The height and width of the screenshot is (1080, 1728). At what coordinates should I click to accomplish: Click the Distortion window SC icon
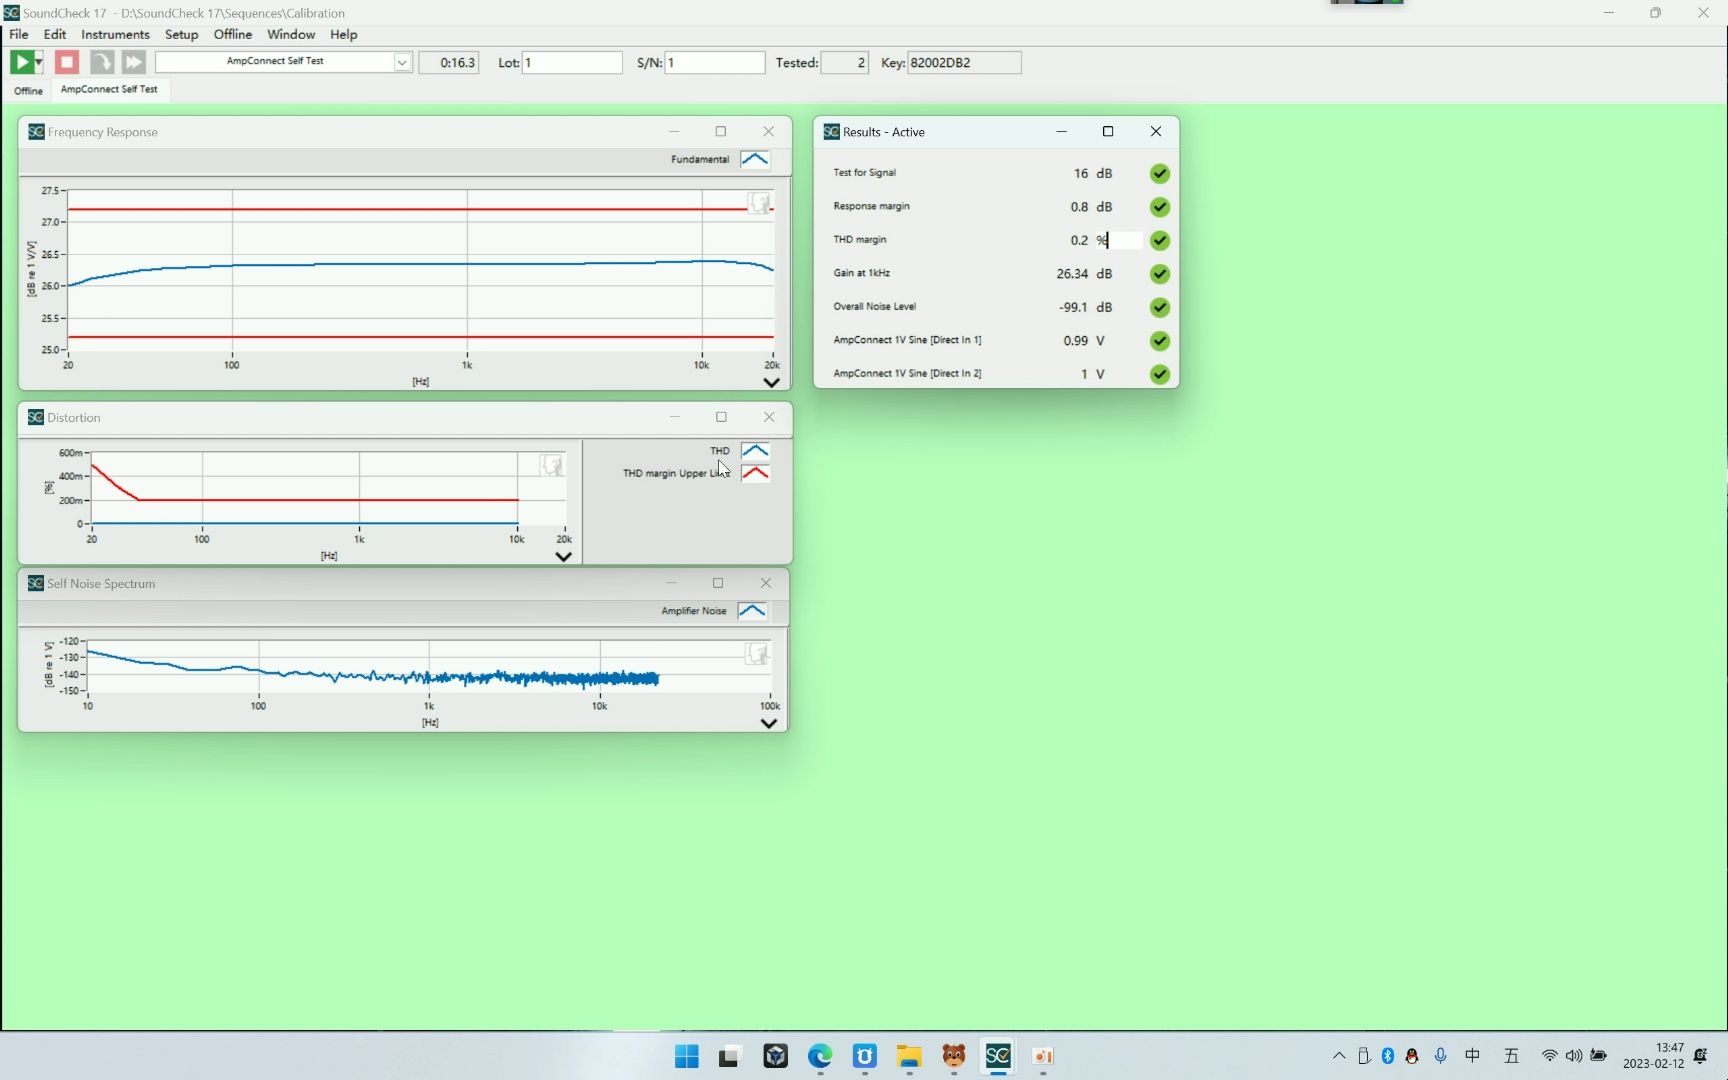point(36,417)
